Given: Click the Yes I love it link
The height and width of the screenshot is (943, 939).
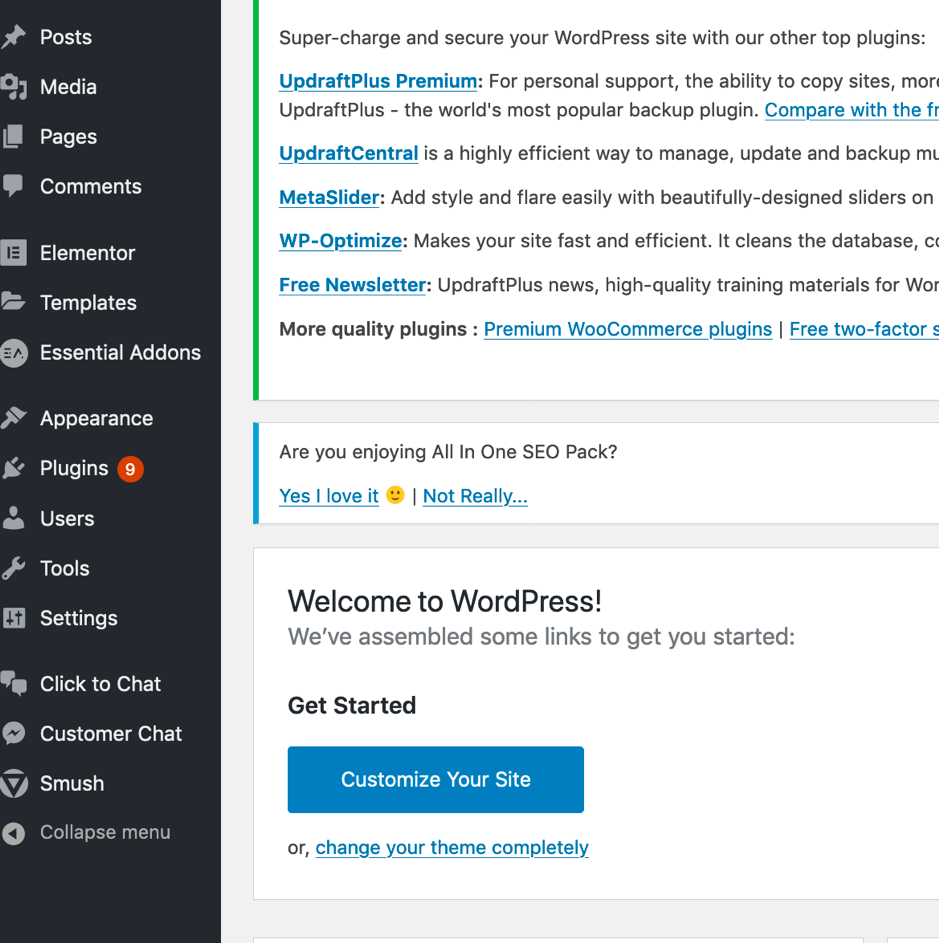Looking at the screenshot, I should pos(329,496).
